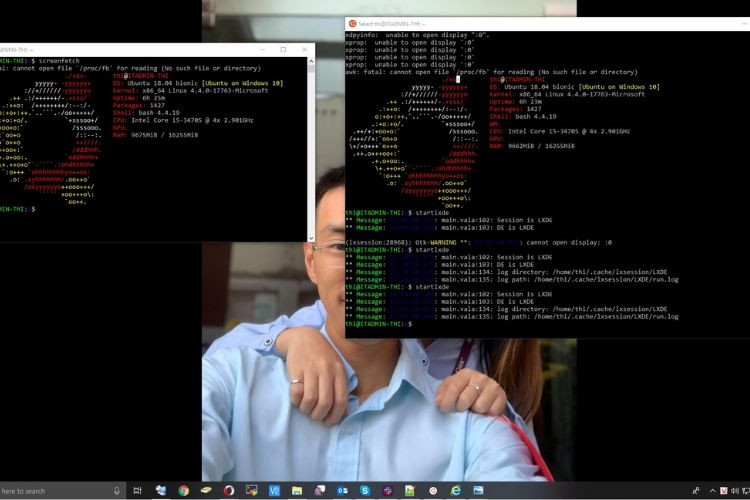Click the empty prompt at bottom of left terminal

pos(17,209)
